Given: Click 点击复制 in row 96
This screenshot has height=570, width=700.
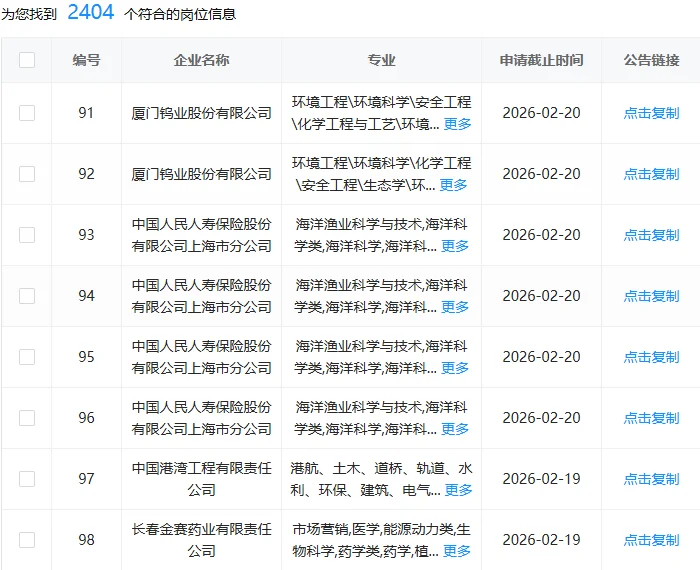Looking at the screenshot, I should (651, 418).
